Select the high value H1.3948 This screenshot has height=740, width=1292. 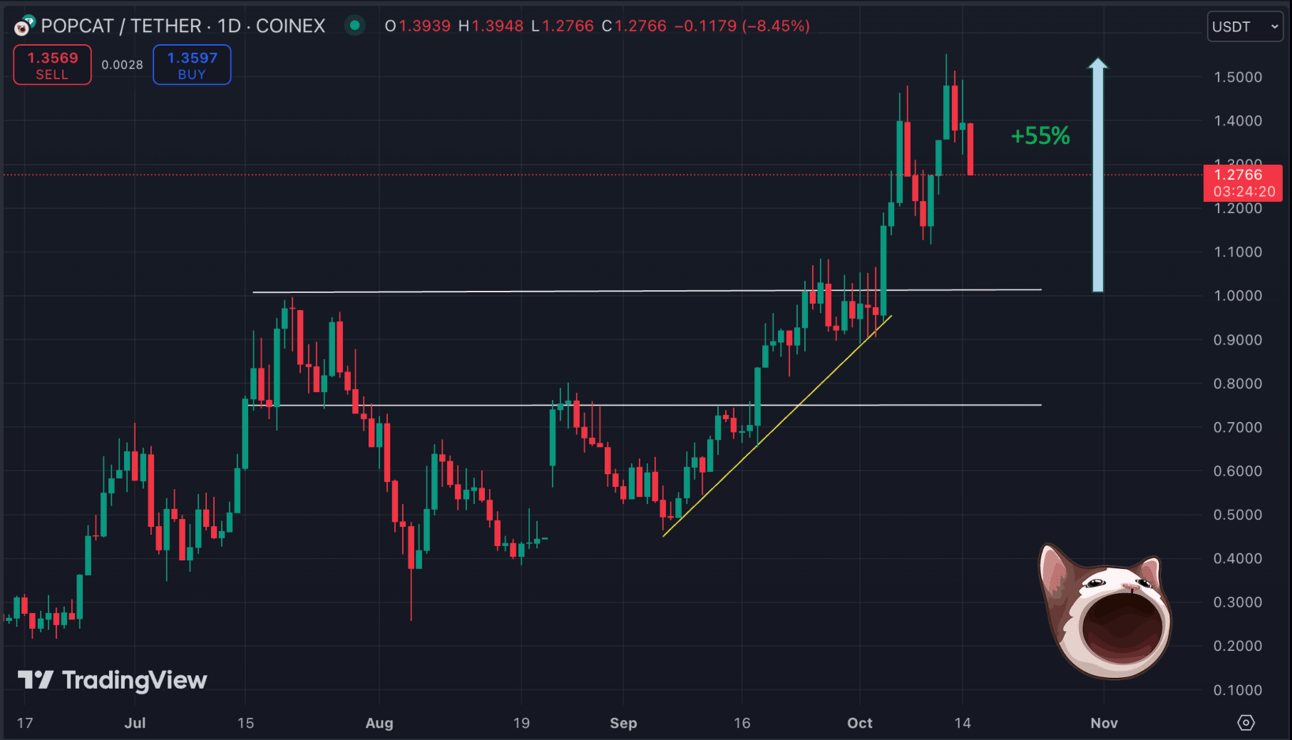[492, 26]
